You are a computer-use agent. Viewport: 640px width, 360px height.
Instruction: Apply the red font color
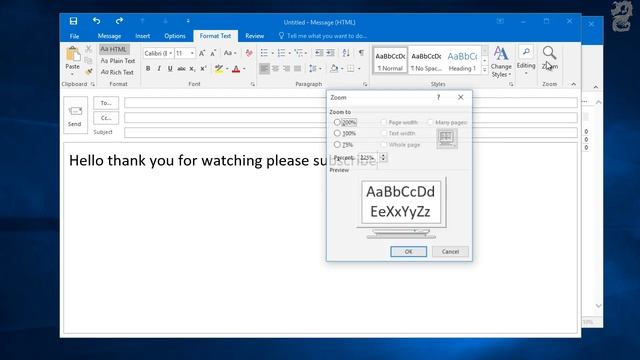pos(236,69)
